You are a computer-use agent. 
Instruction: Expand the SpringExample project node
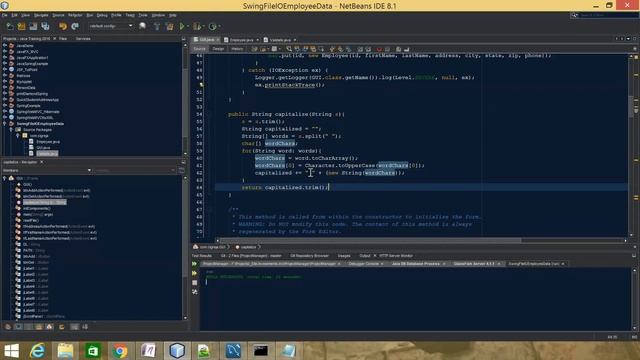tap(4, 105)
